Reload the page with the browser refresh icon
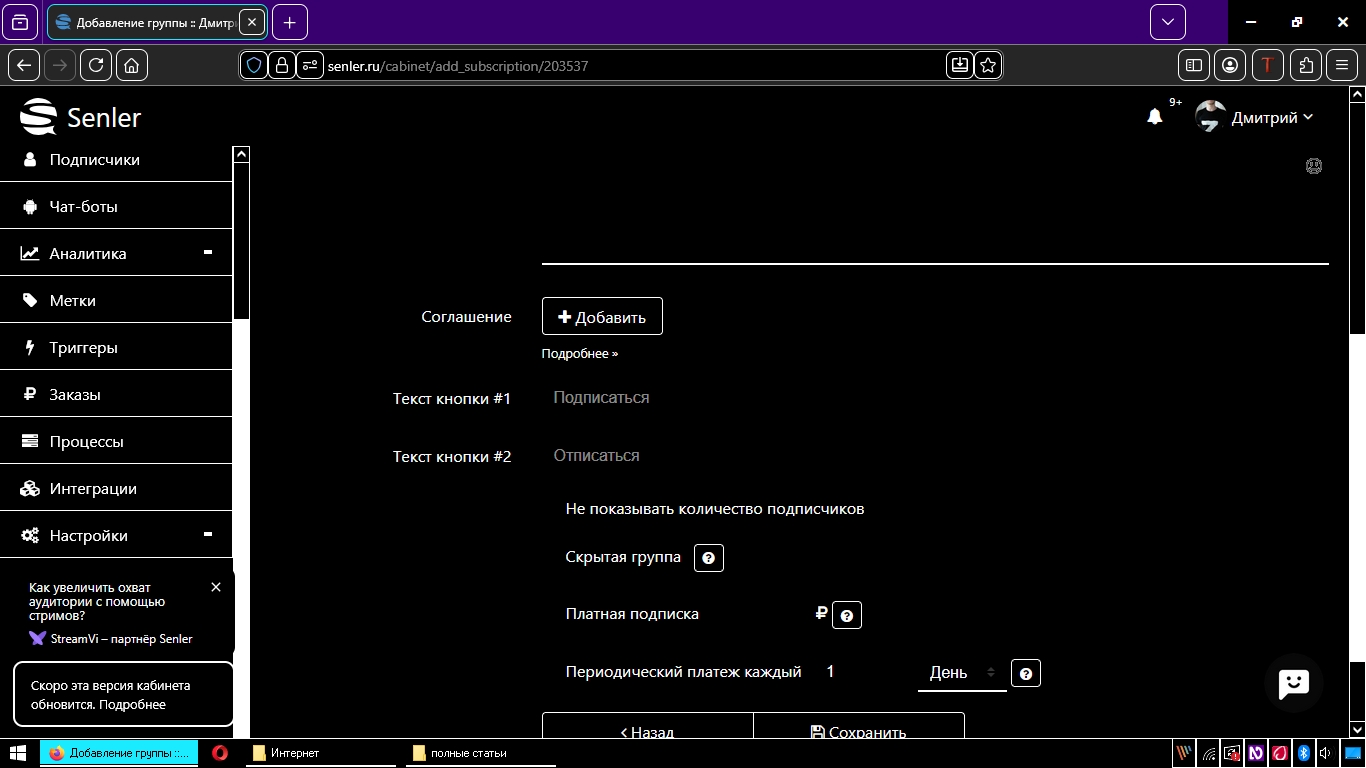The image size is (1366, 768). coord(96,65)
